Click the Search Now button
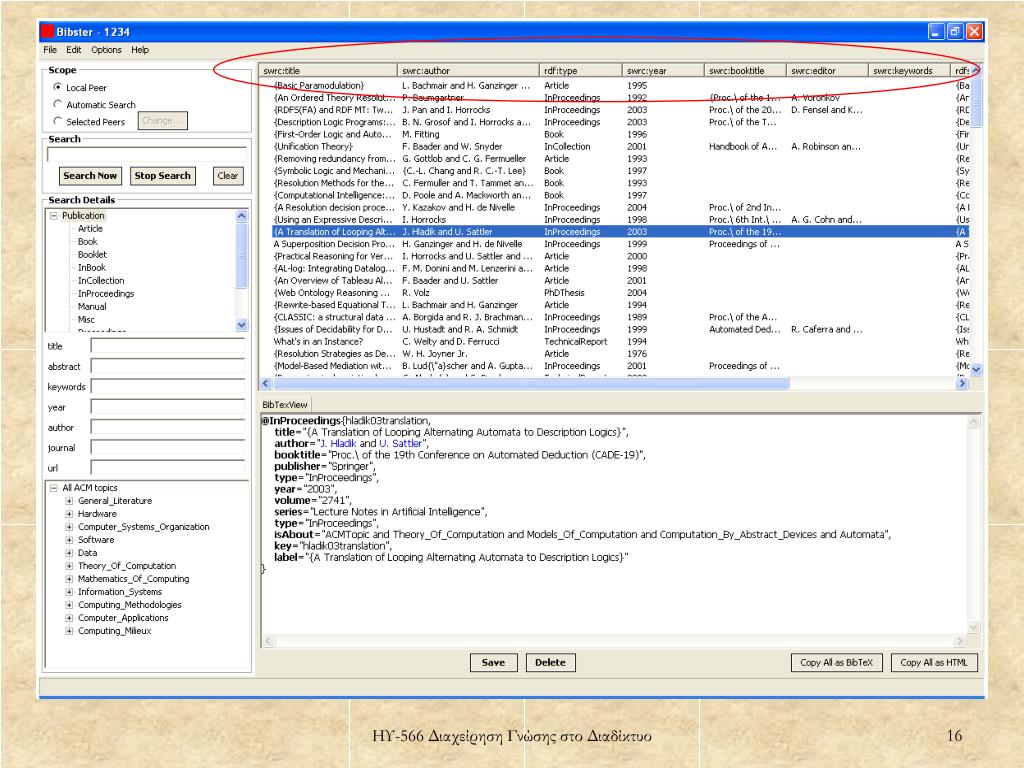 point(90,176)
